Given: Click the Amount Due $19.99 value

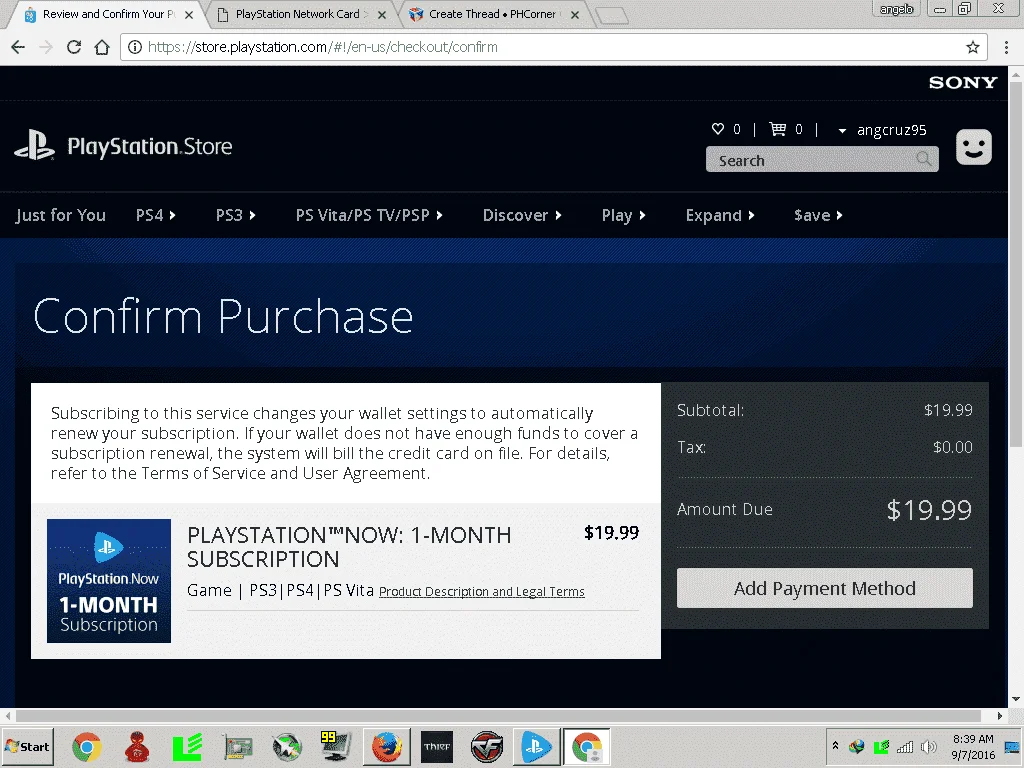Looking at the screenshot, I should [x=929, y=509].
